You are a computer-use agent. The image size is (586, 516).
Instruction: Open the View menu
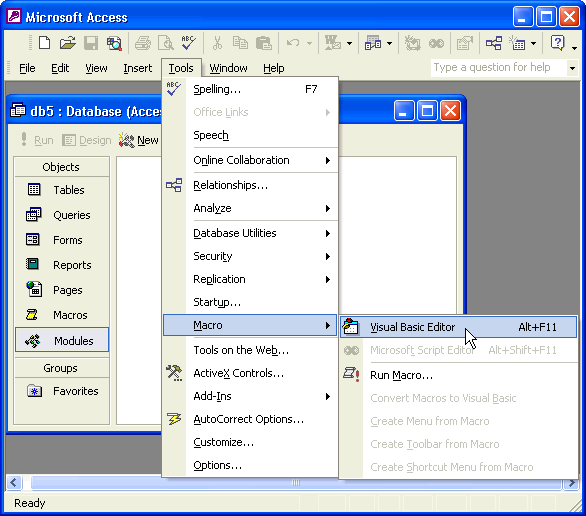(x=96, y=68)
